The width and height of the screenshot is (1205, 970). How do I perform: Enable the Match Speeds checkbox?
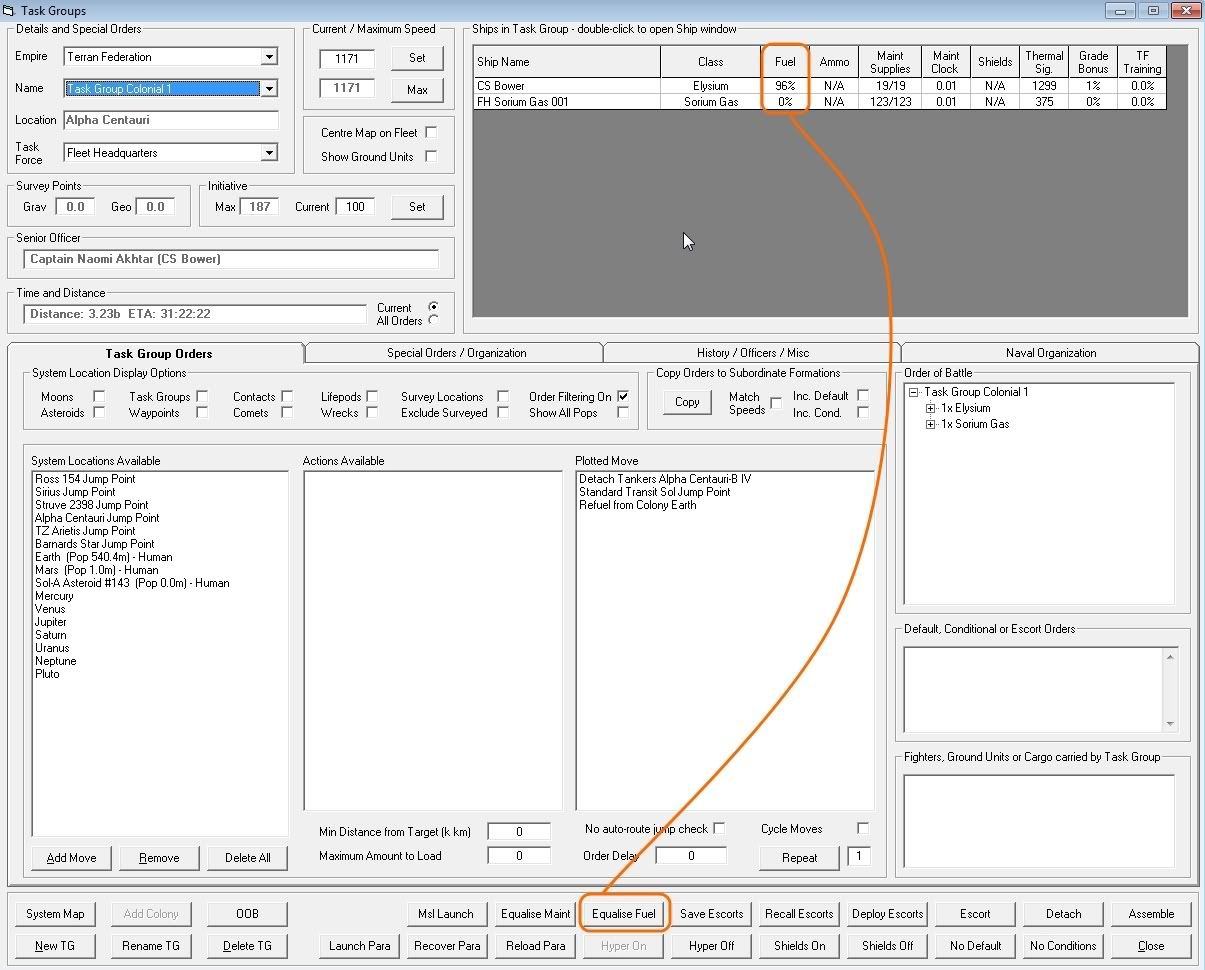(776, 403)
